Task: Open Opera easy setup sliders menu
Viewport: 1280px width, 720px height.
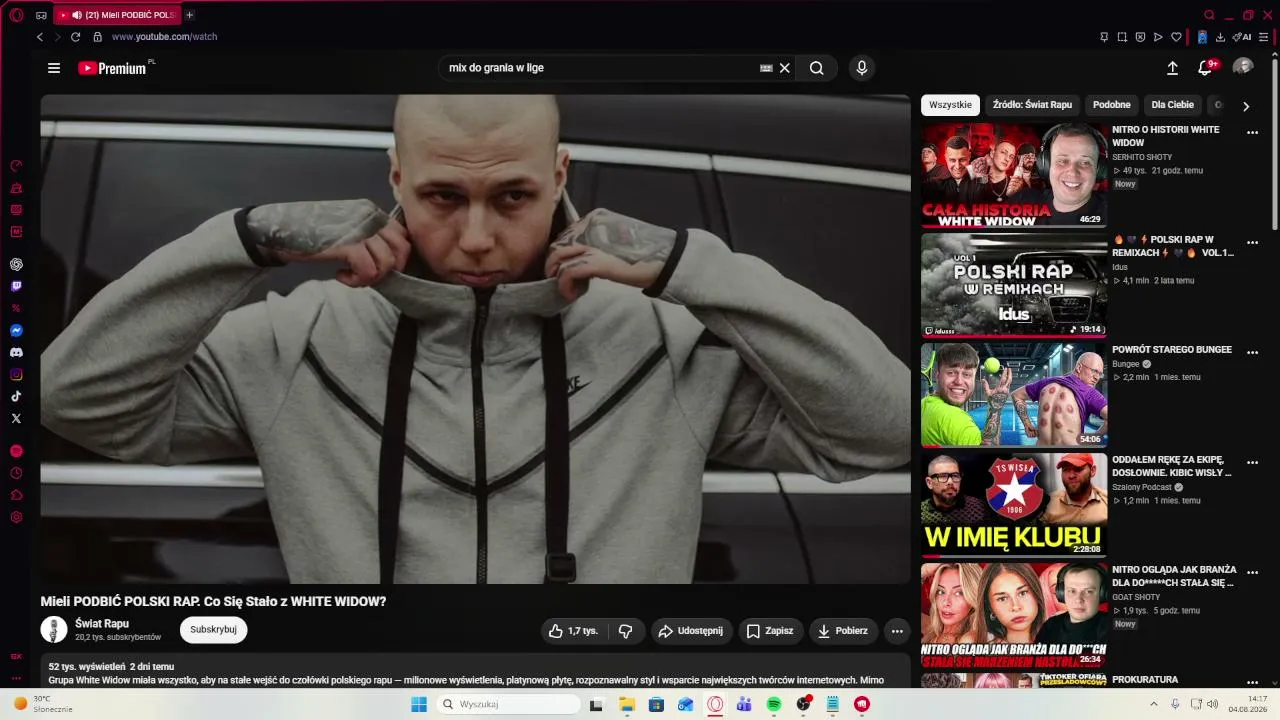Action: click(x=1263, y=37)
